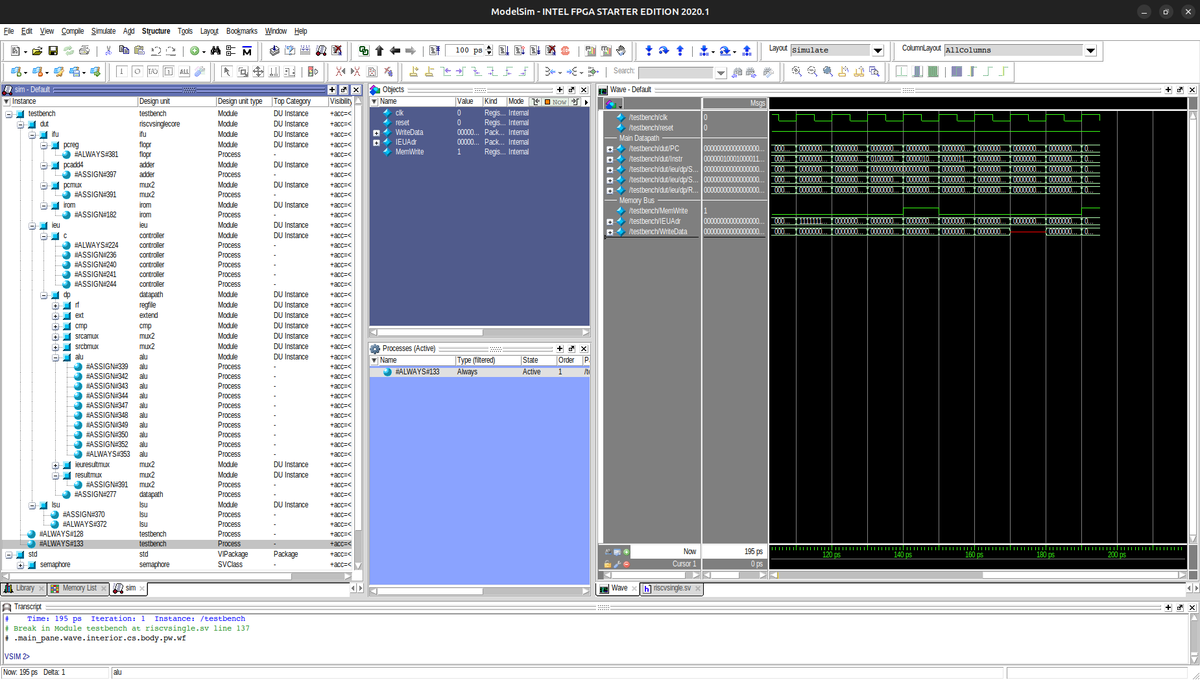The image size is (1200, 680).
Task: Click the Open file folder toolbar icon
Action: click(x=36, y=50)
